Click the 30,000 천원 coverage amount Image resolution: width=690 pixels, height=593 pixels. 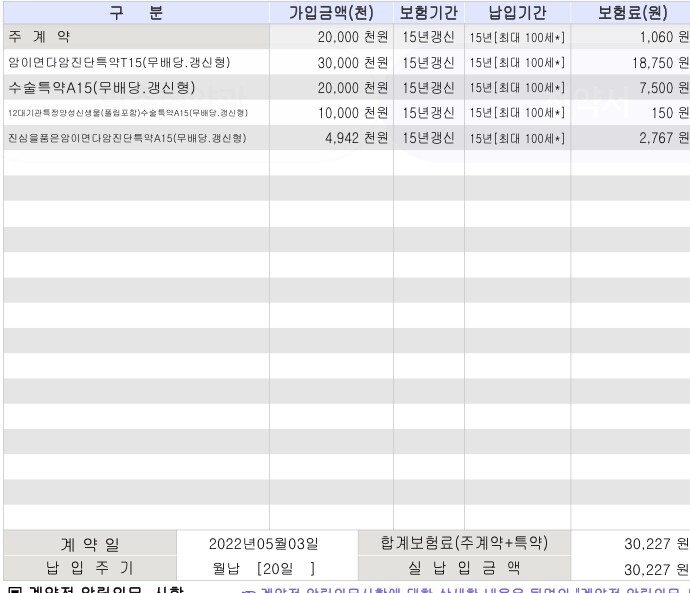(x=353, y=62)
